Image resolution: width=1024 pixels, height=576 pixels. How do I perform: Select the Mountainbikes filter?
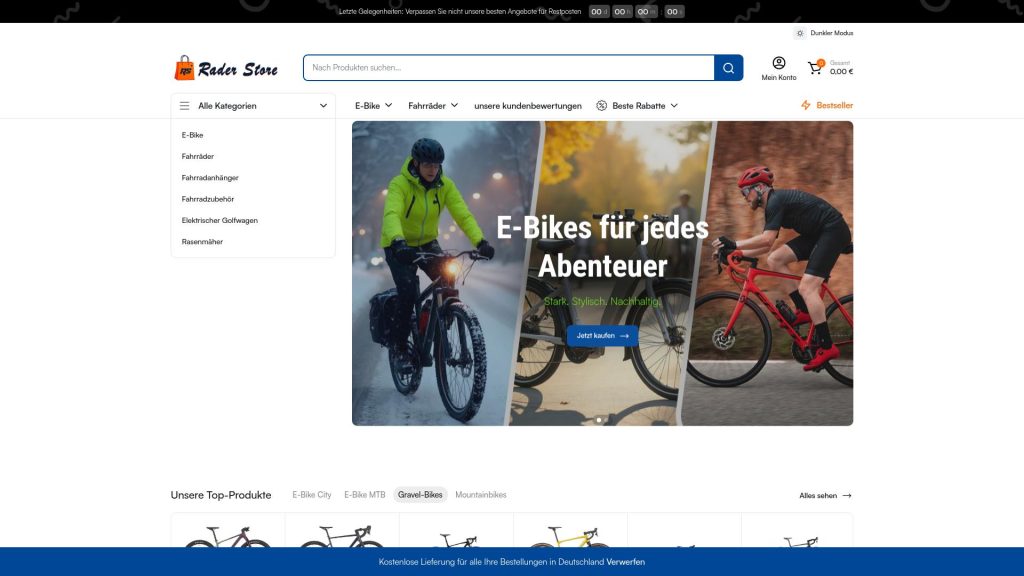click(x=480, y=494)
